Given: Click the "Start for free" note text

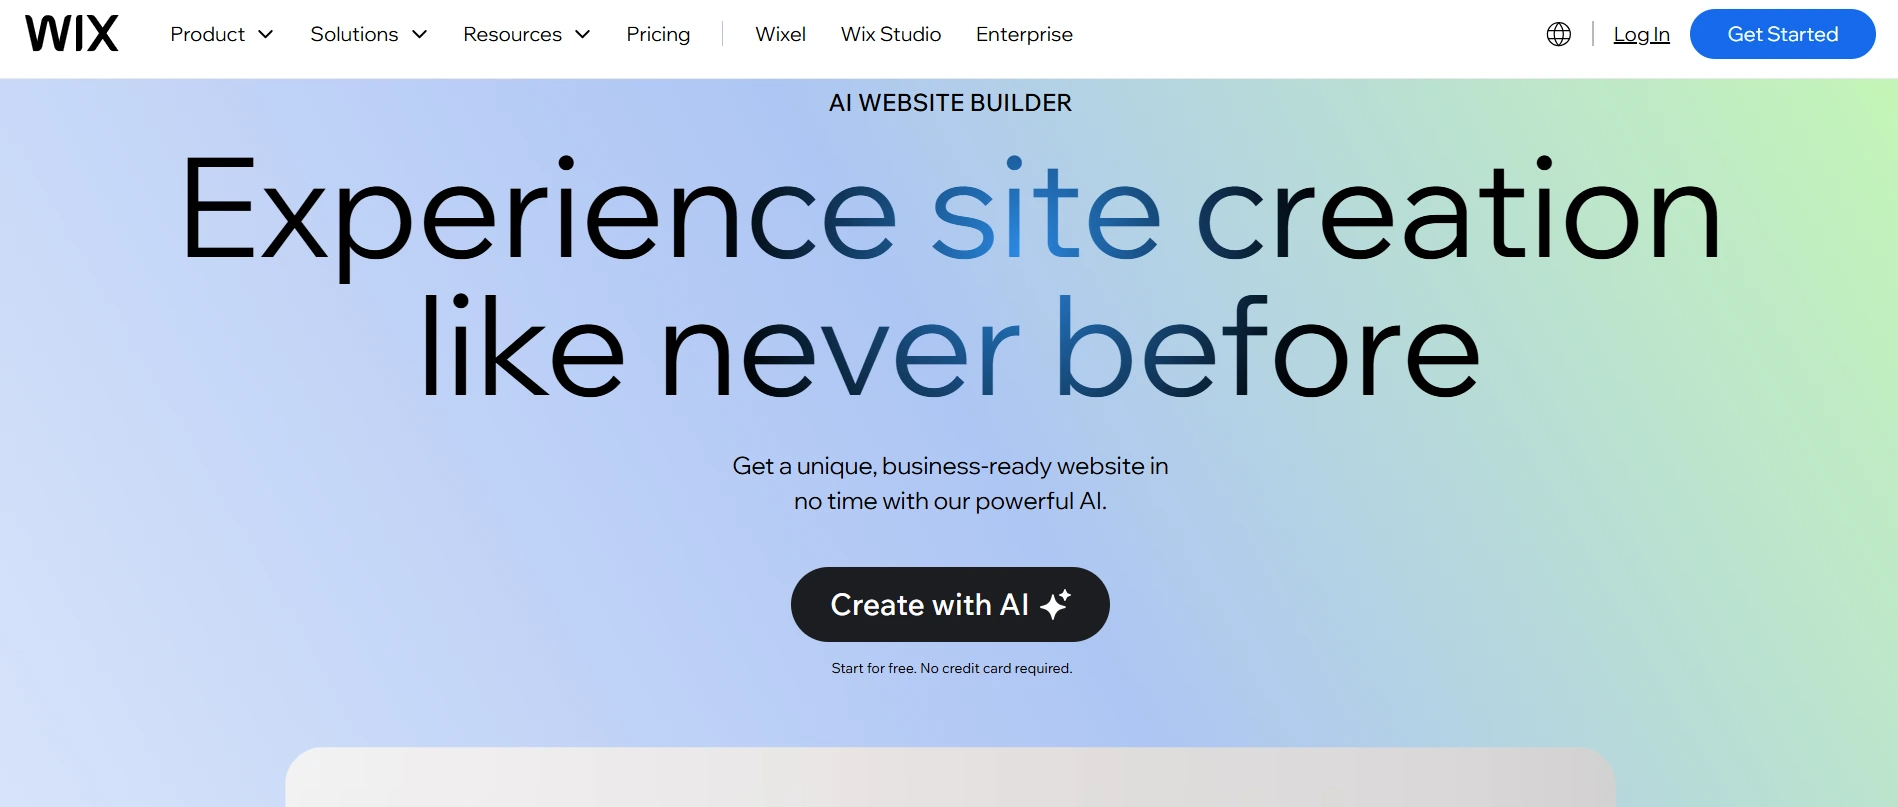Looking at the screenshot, I should tap(951, 668).
